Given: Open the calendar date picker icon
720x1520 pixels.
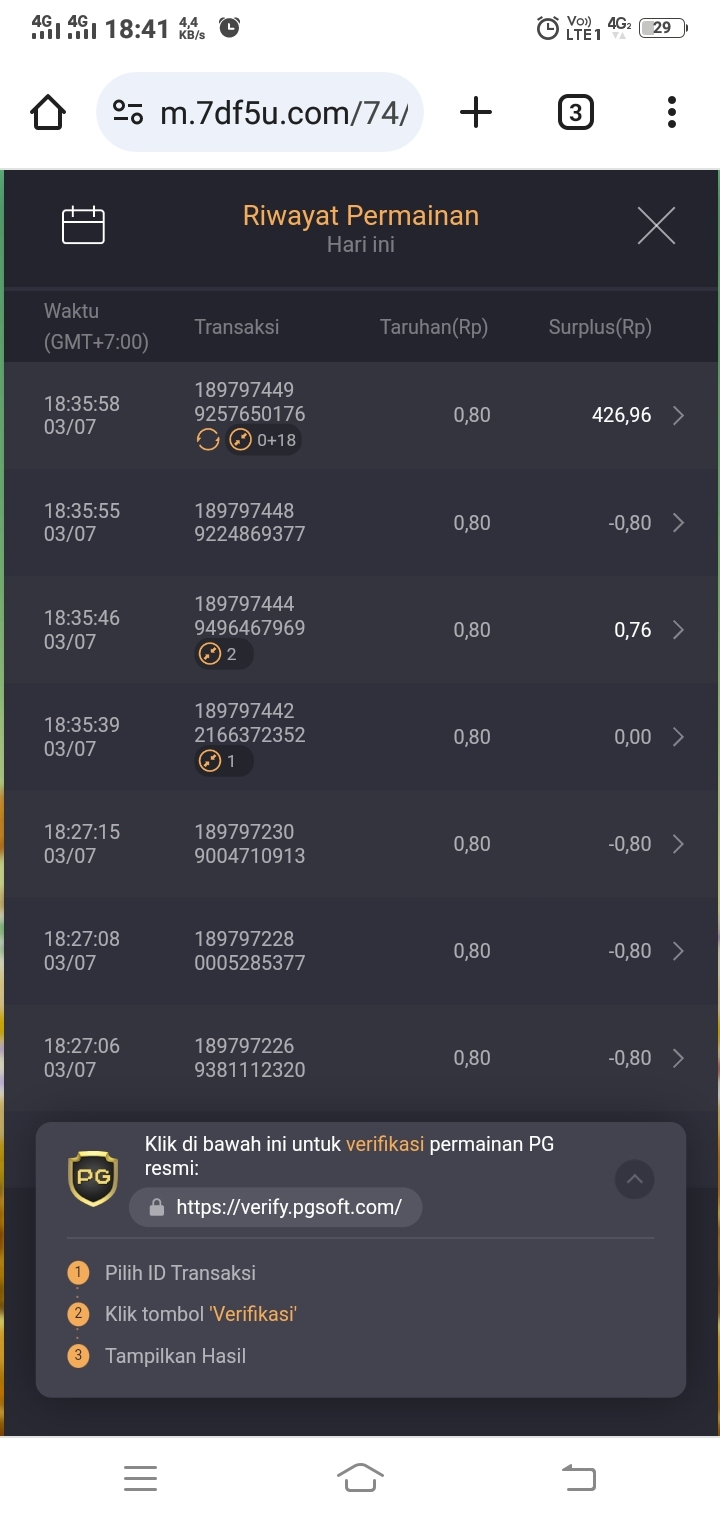Looking at the screenshot, I should (83, 226).
